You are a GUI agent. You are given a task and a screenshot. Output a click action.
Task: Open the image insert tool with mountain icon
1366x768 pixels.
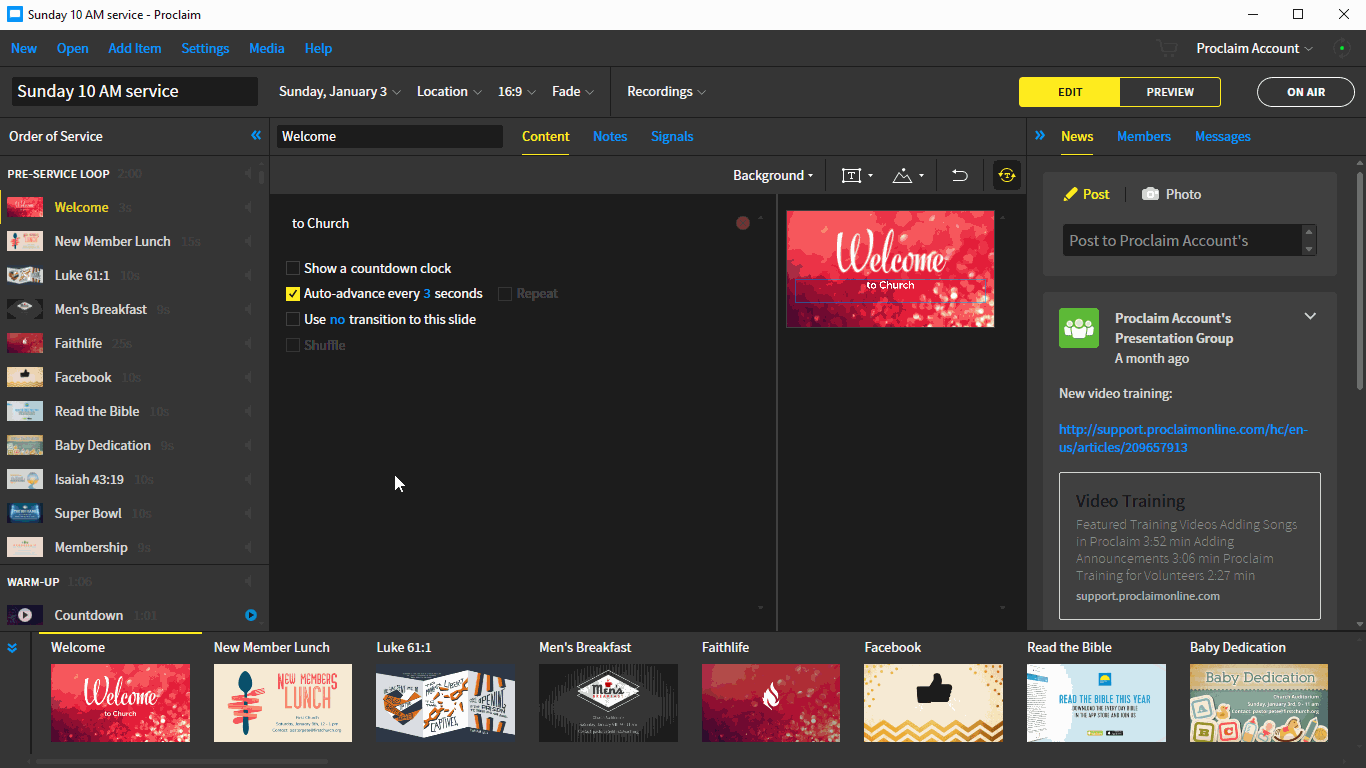click(x=908, y=175)
